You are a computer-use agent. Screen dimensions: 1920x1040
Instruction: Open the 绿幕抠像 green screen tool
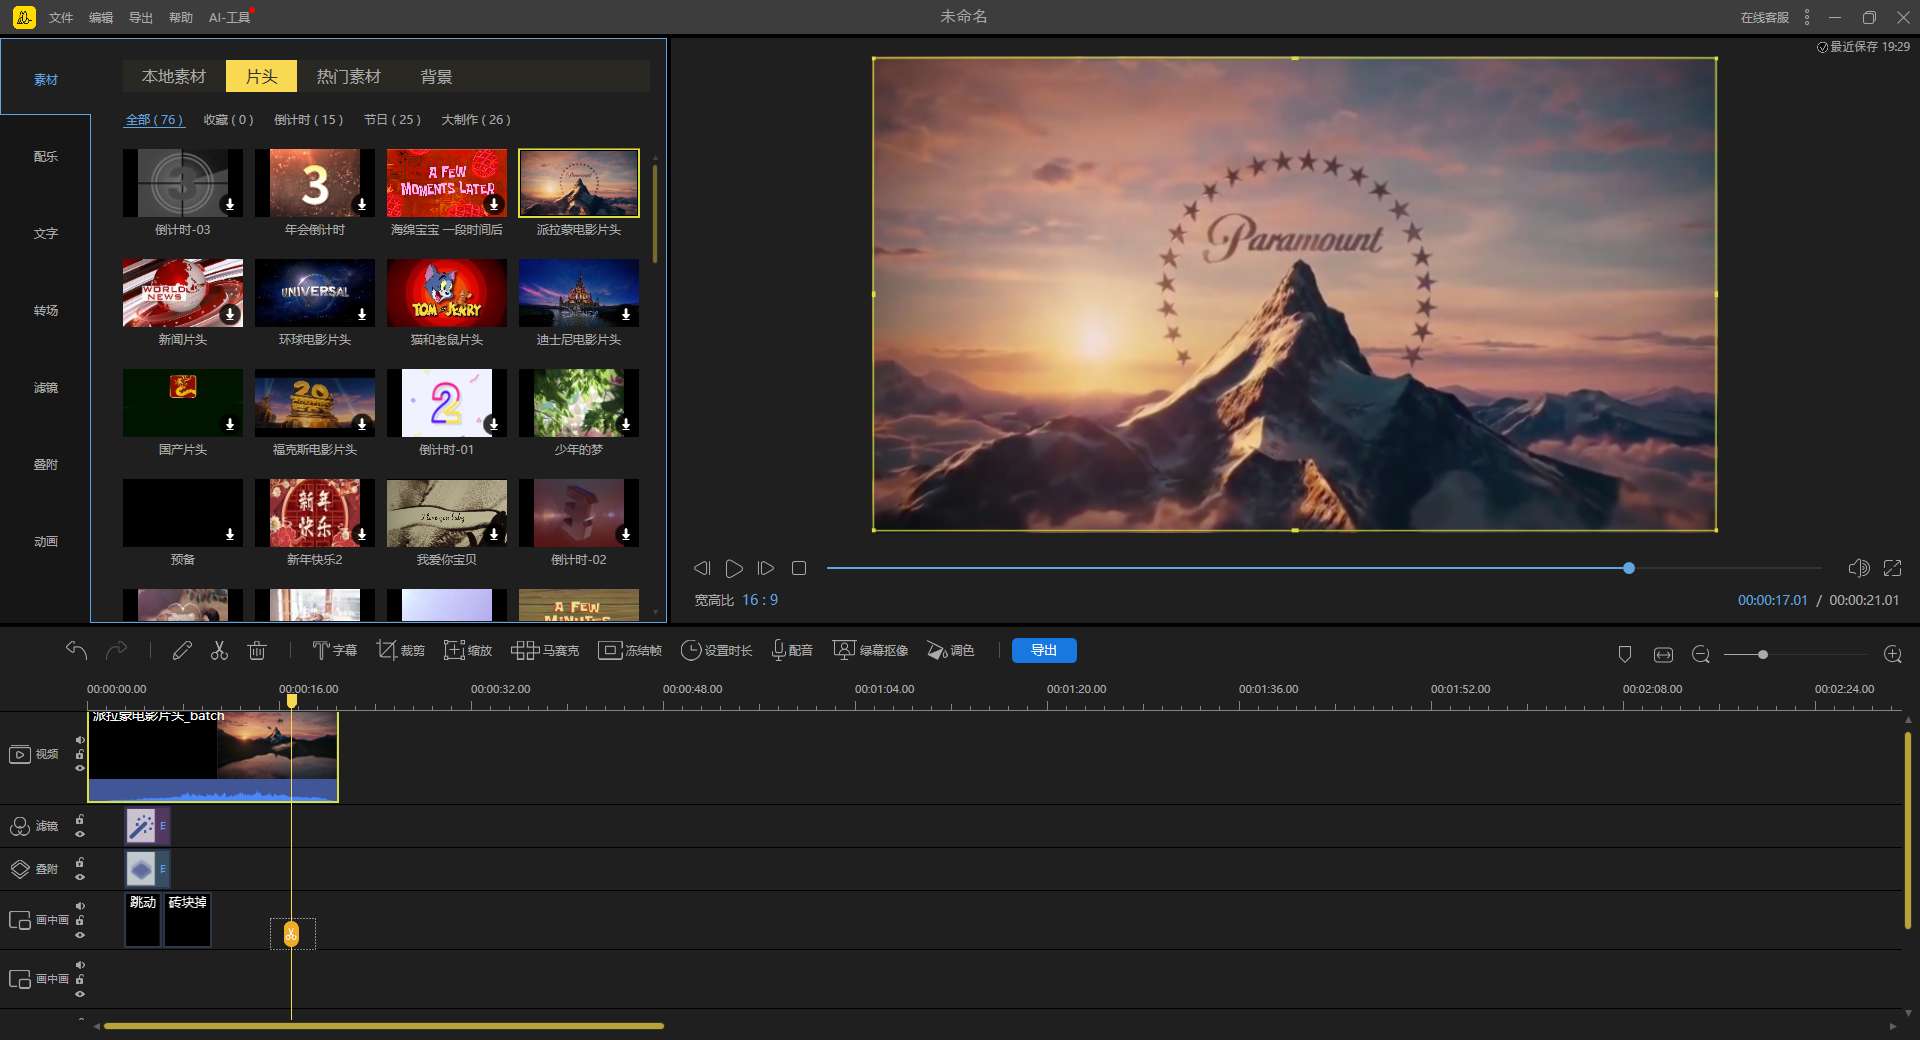tap(870, 651)
